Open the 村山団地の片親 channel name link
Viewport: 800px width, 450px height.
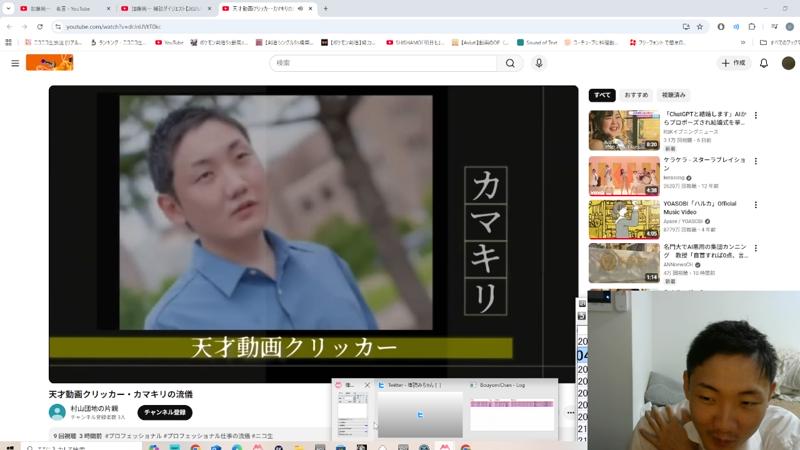[x=94, y=409]
